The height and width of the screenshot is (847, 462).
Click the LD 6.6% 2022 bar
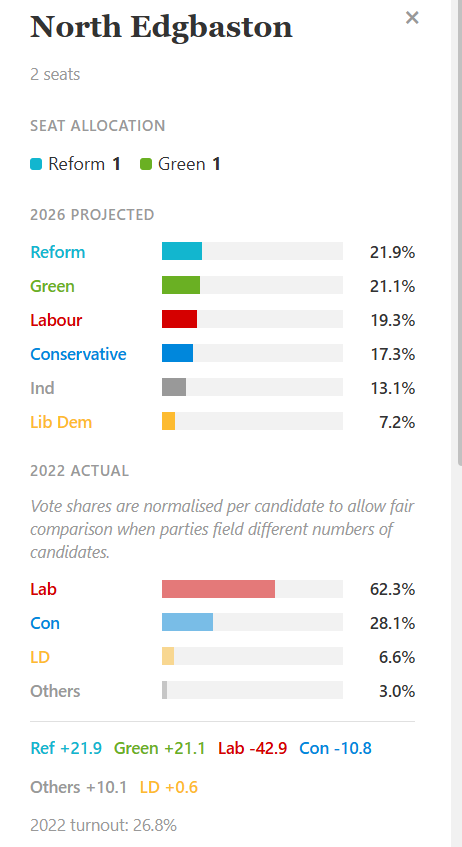click(168, 656)
